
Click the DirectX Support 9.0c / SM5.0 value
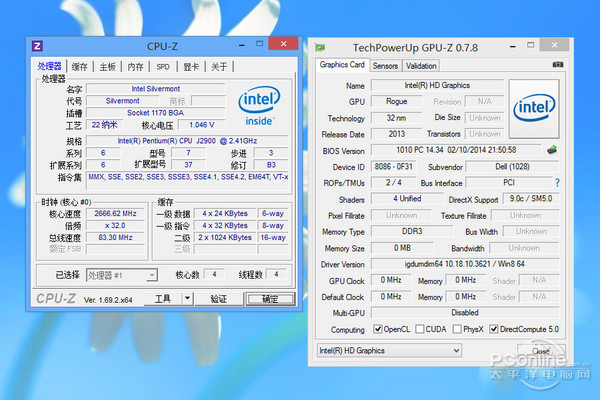pos(531,199)
